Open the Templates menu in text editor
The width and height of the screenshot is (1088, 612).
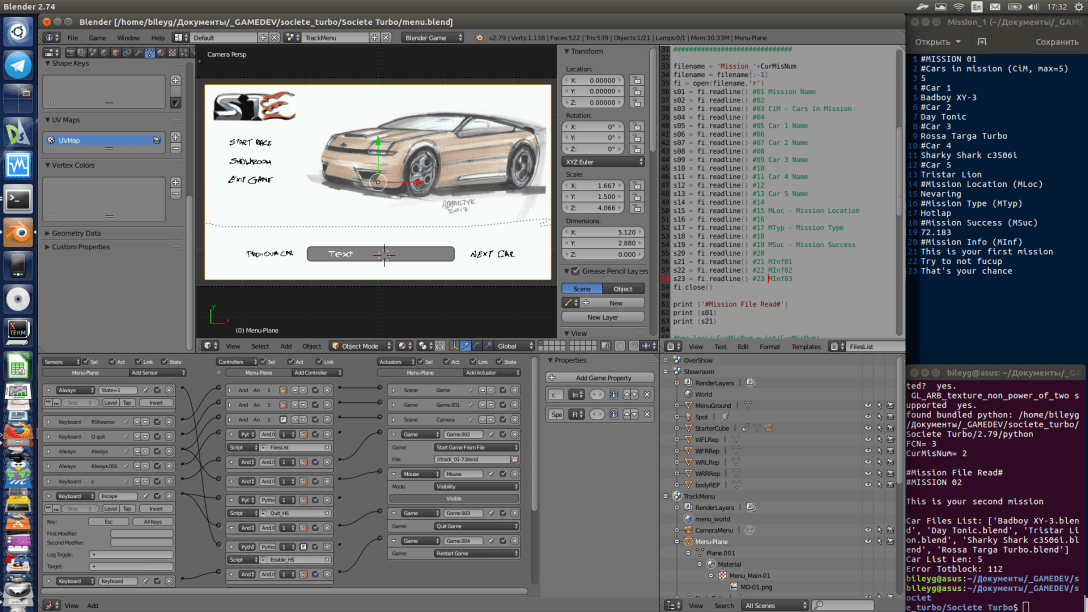pyautogui.click(x=805, y=347)
